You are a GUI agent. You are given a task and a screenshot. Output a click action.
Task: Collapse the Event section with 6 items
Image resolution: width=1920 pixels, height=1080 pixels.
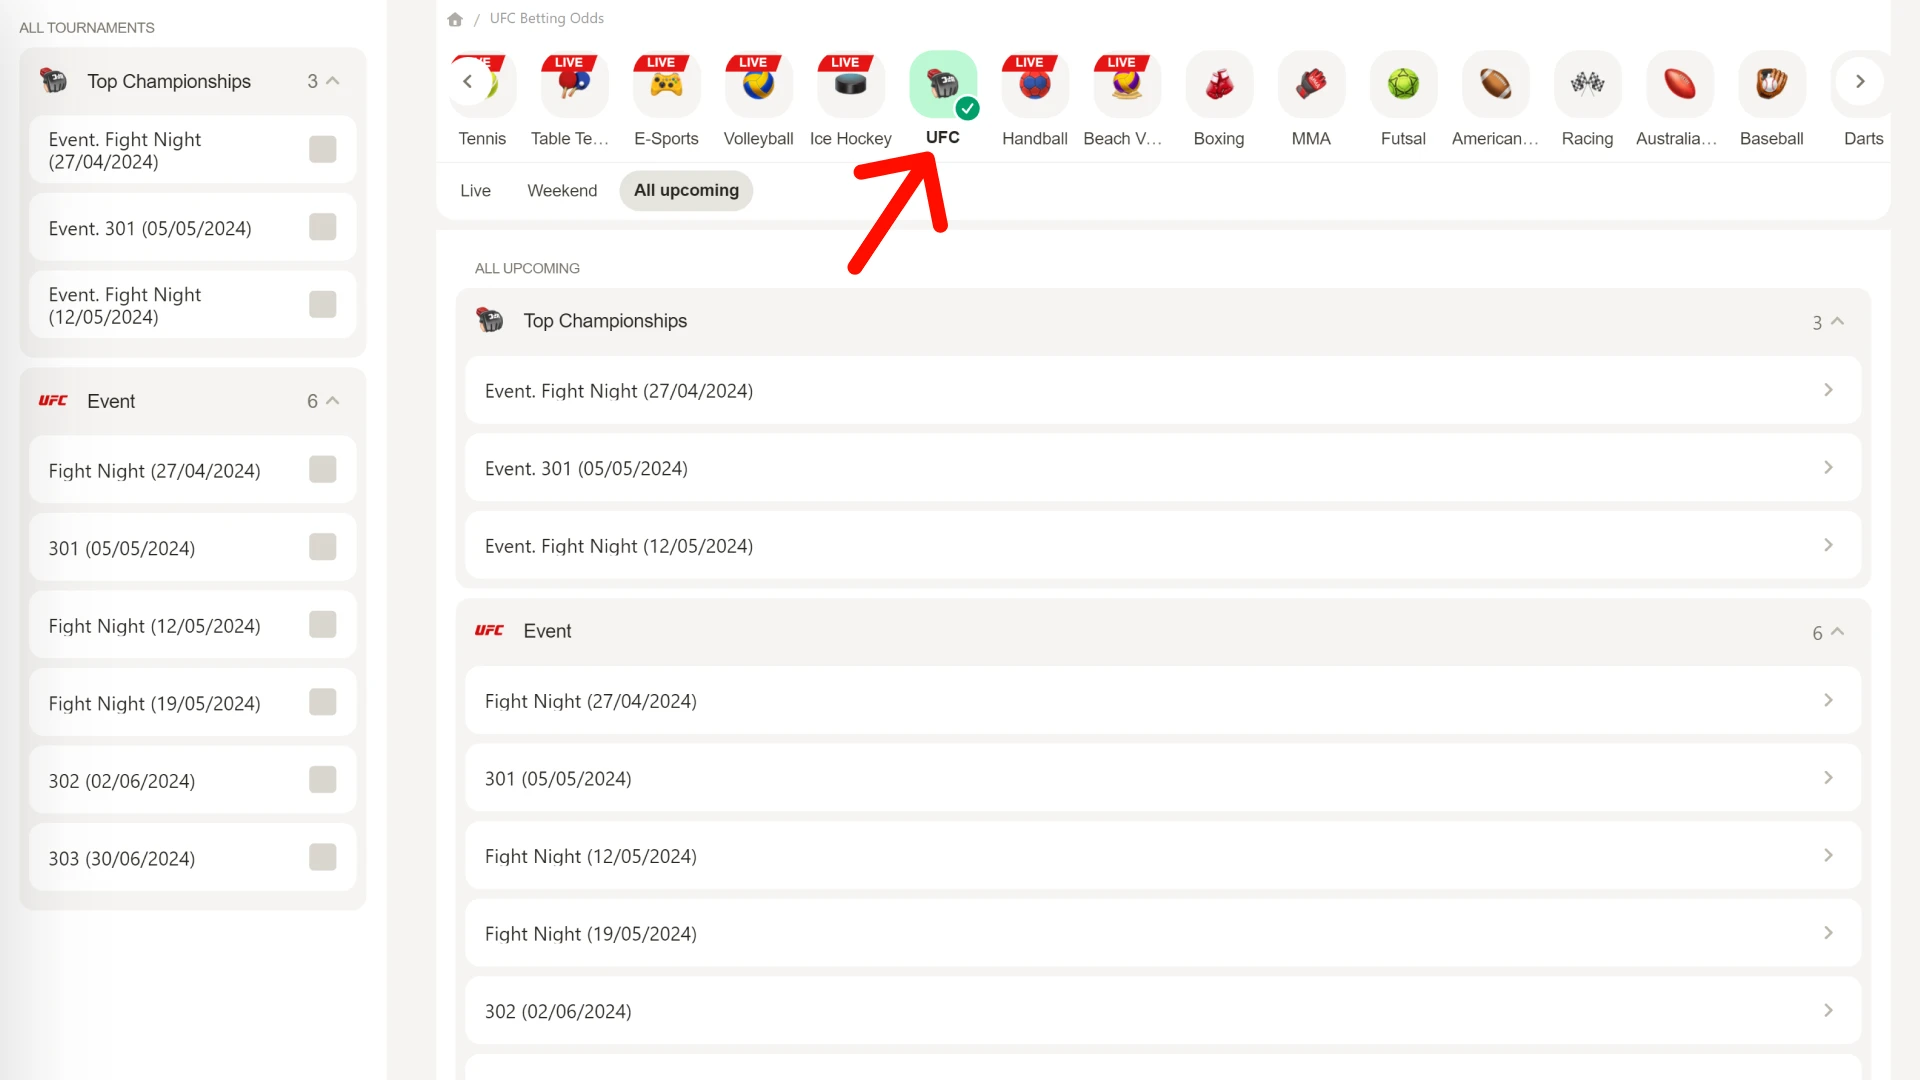[x=1836, y=632]
